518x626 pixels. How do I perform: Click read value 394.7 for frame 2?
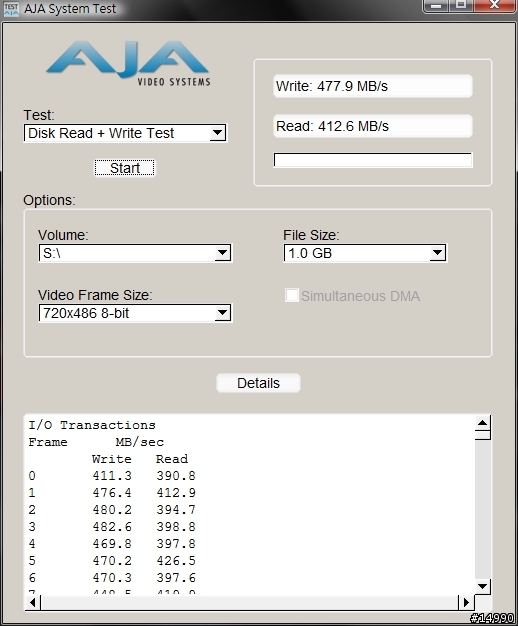pyautogui.click(x=176, y=510)
